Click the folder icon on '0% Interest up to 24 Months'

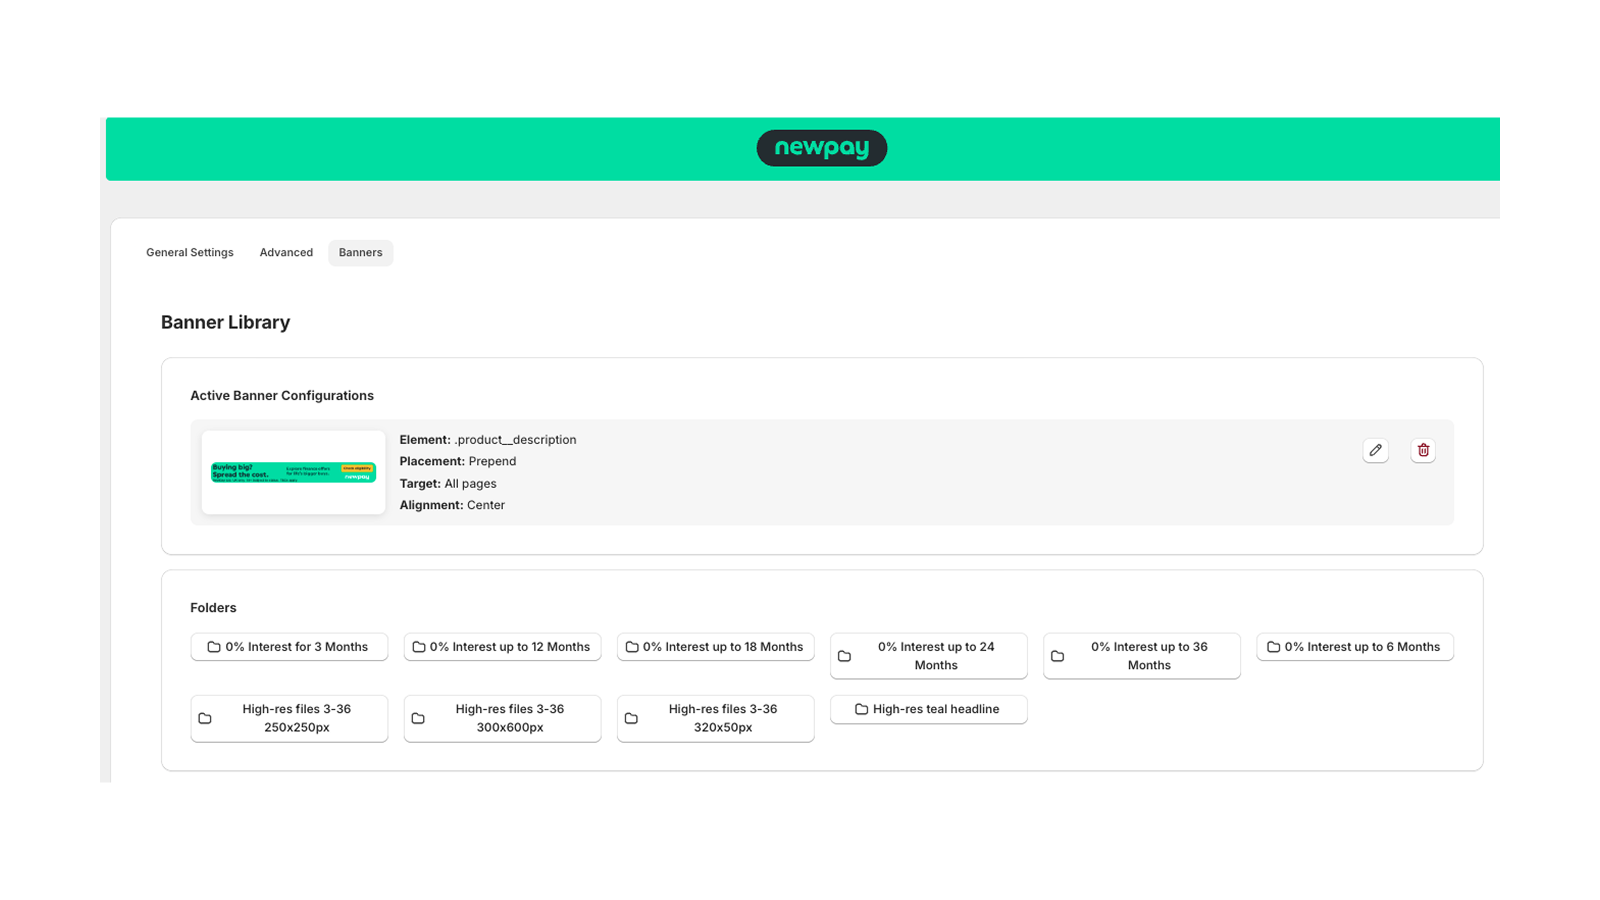click(x=844, y=655)
